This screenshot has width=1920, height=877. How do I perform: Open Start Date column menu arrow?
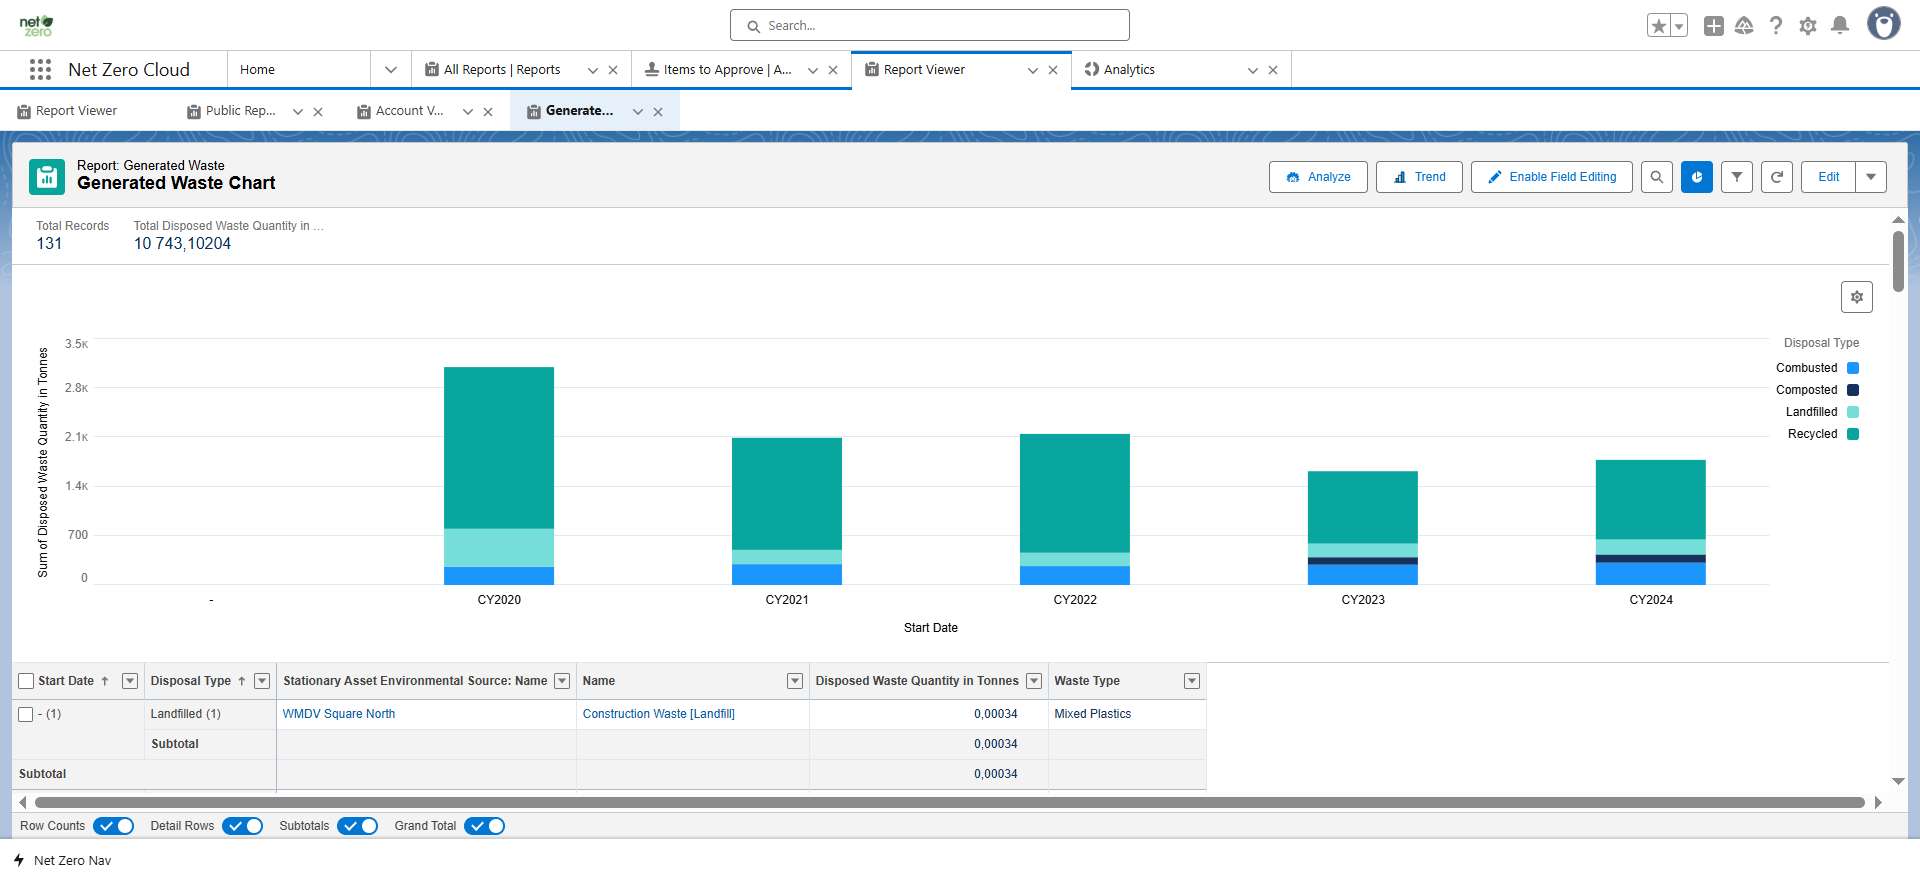point(130,681)
